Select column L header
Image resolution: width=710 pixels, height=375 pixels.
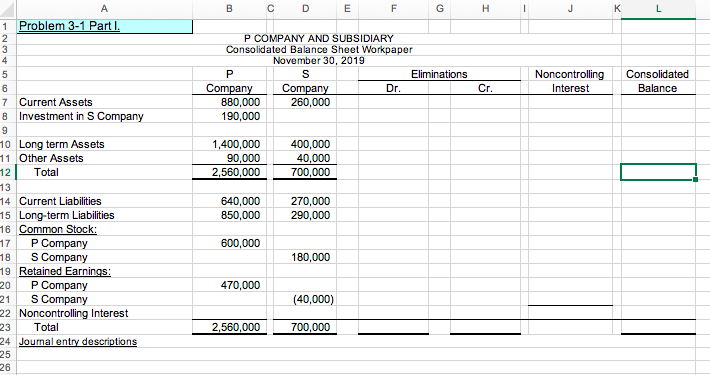658,9
